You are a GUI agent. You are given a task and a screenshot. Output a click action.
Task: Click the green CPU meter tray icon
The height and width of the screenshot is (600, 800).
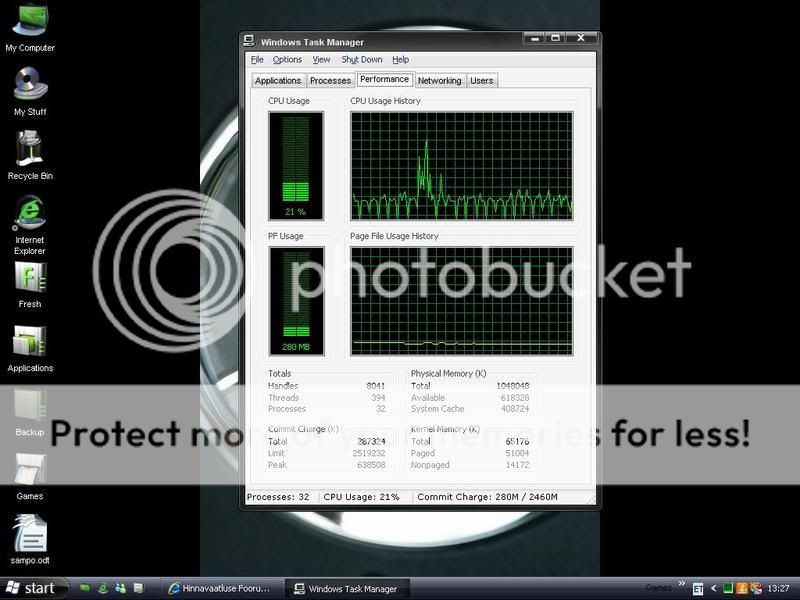point(728,589)
